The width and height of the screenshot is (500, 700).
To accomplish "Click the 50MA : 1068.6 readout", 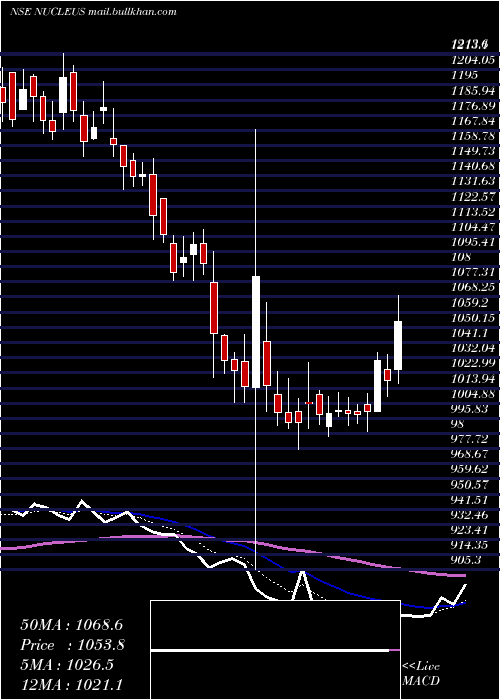I will (x=72, y=625).
